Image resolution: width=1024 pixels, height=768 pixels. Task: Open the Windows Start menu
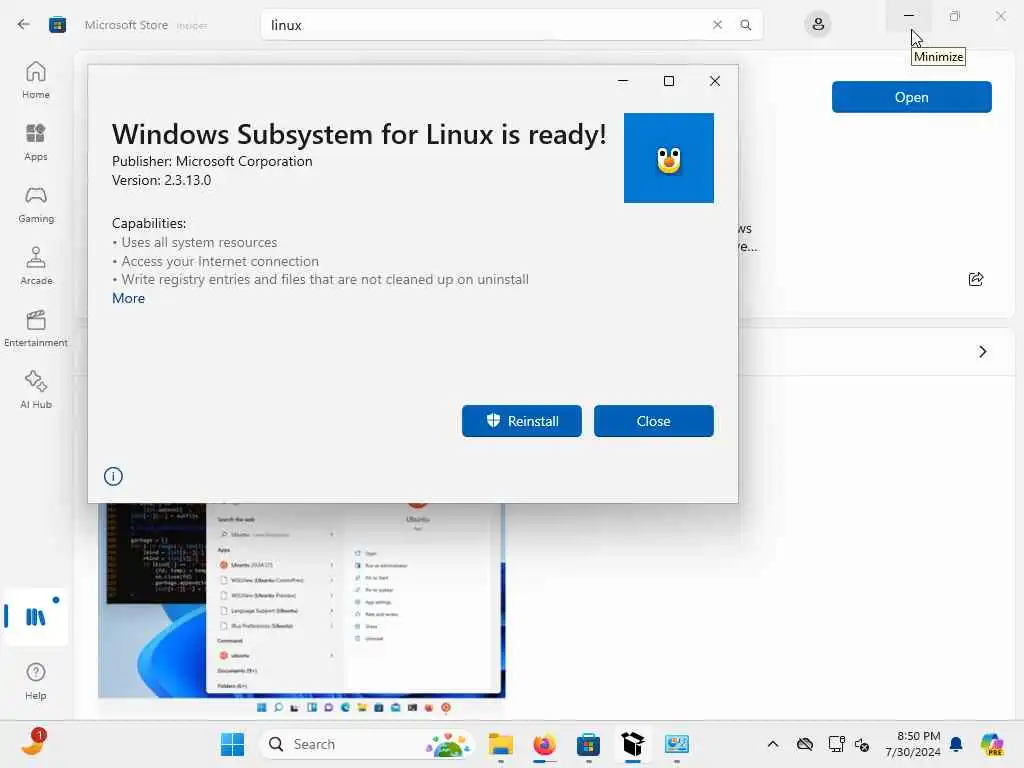coord(232,744)
